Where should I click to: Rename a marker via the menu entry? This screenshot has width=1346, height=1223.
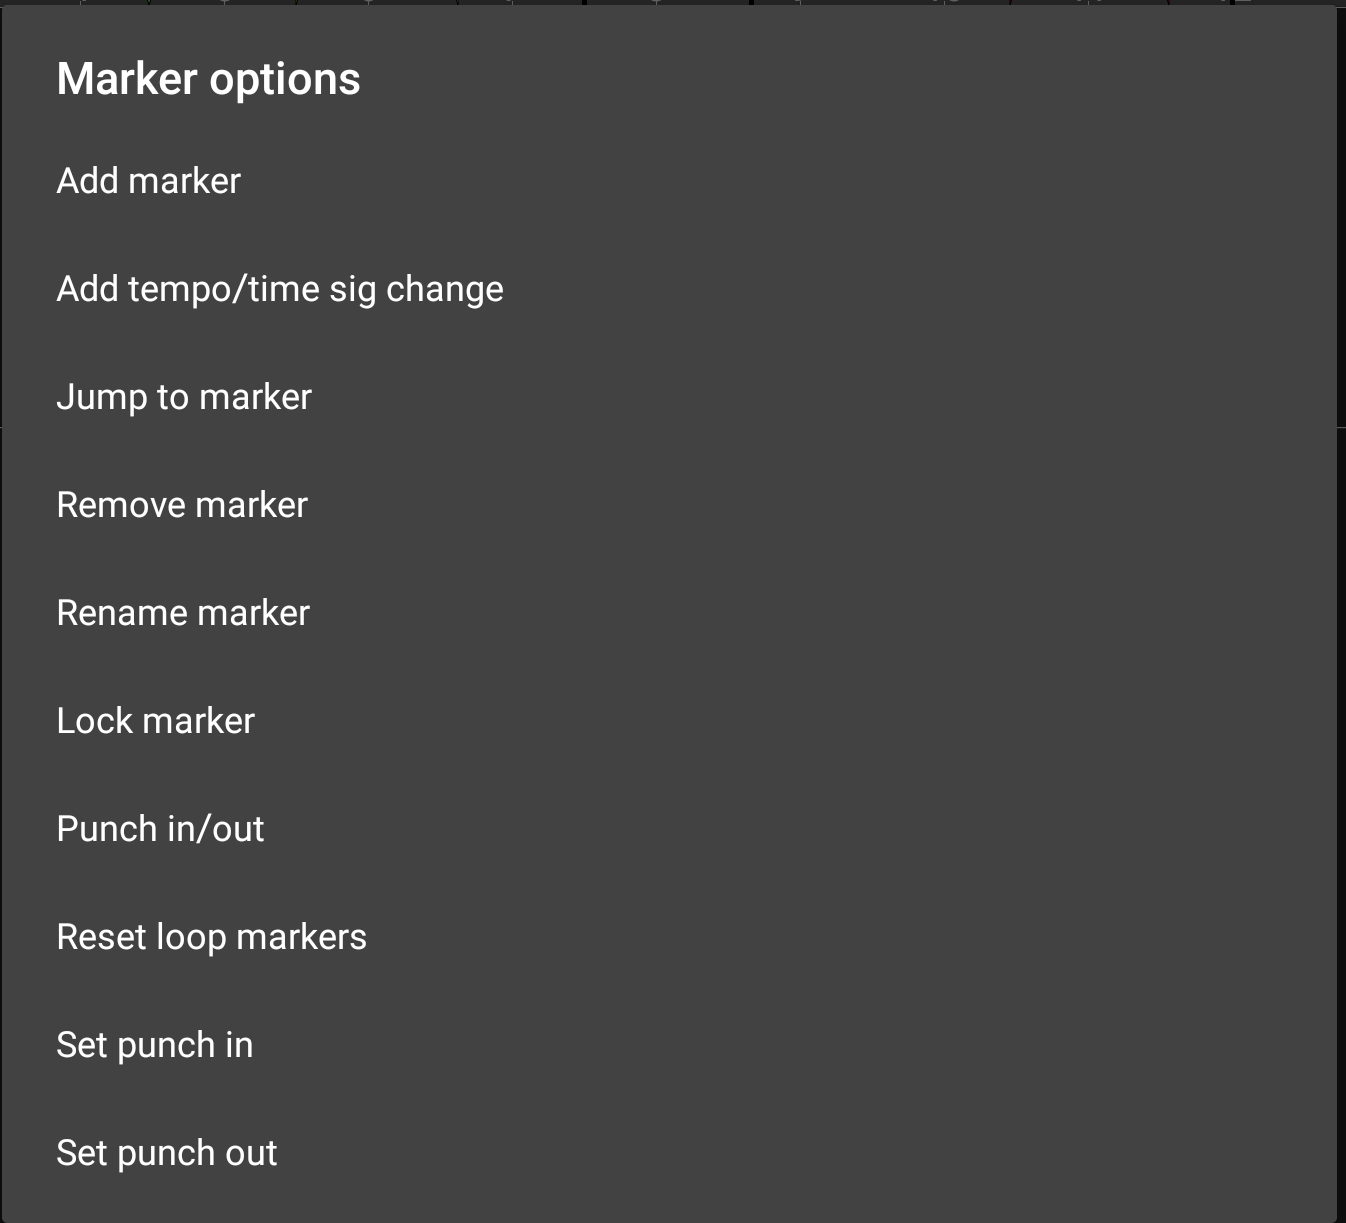pos(183,613)
